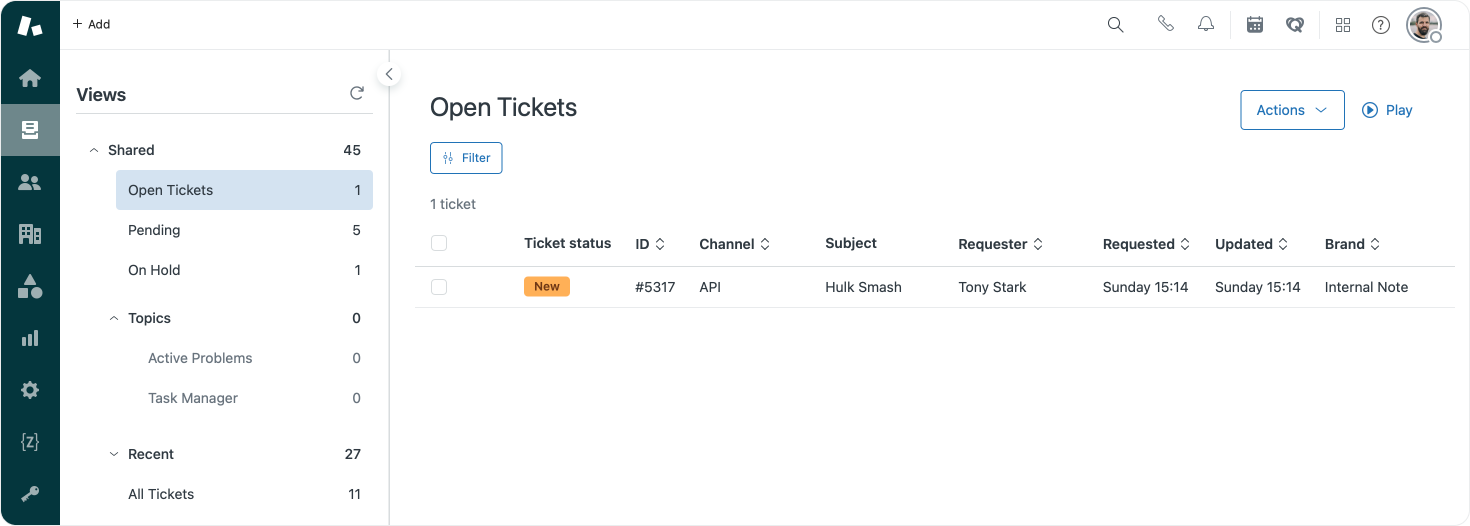This screenshot has height=526, width=1470.
Task: Open the Home dashboard icon
Action: tap(30, 78)
